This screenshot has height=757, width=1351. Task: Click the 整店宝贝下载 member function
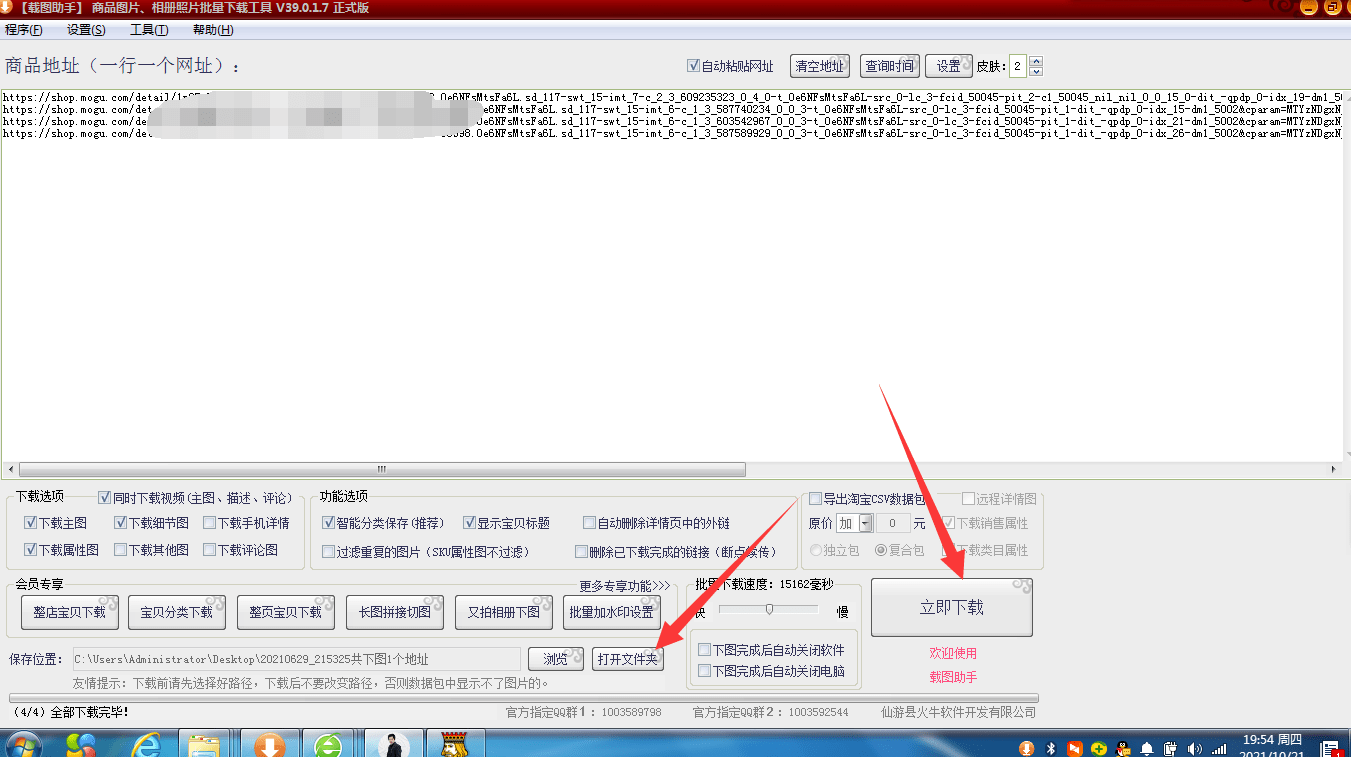point(69,612)
